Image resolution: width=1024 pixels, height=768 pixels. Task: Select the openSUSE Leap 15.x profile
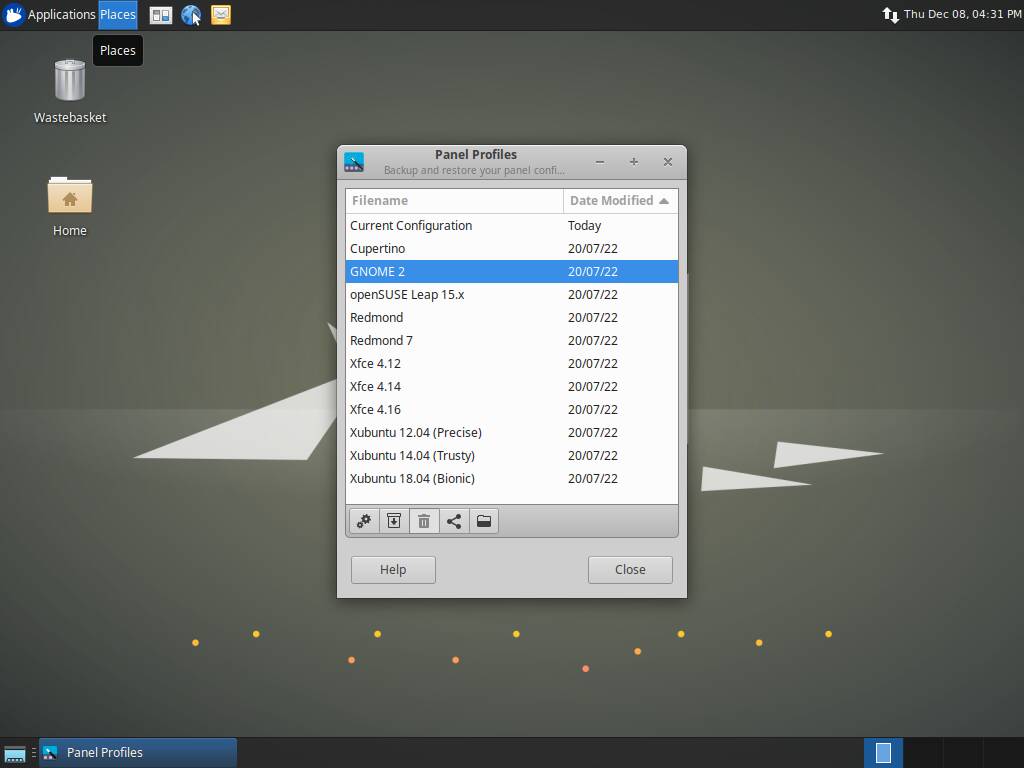pos(511,295)
